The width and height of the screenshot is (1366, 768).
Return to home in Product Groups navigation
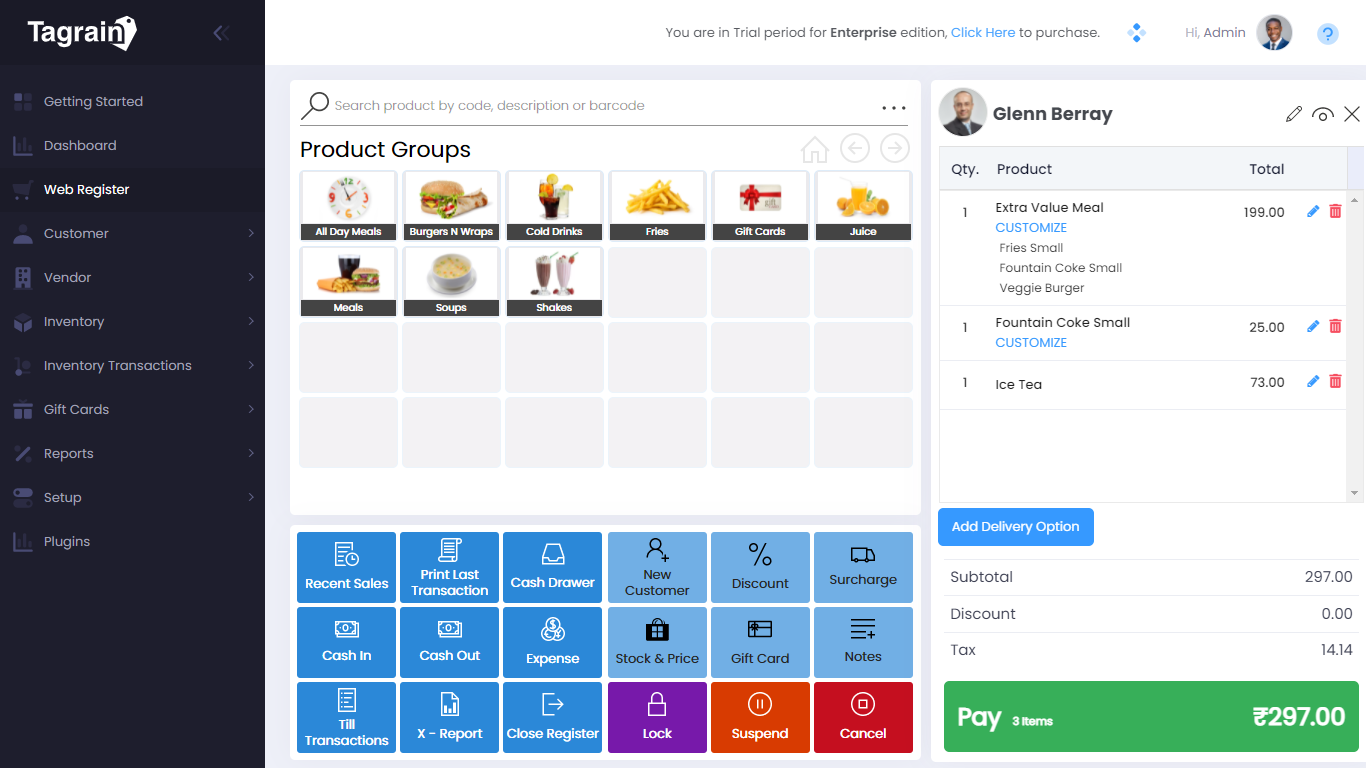(814, 148)
